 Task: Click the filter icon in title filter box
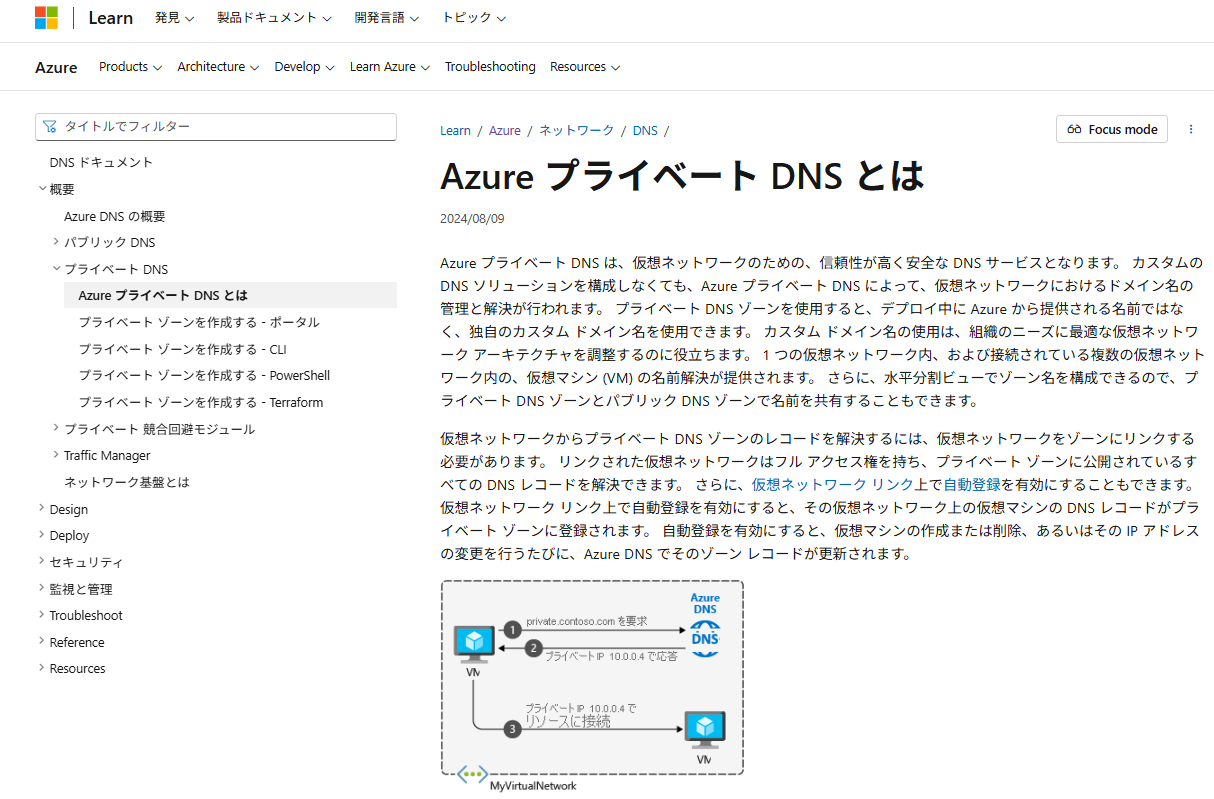(x=50, y=126)
